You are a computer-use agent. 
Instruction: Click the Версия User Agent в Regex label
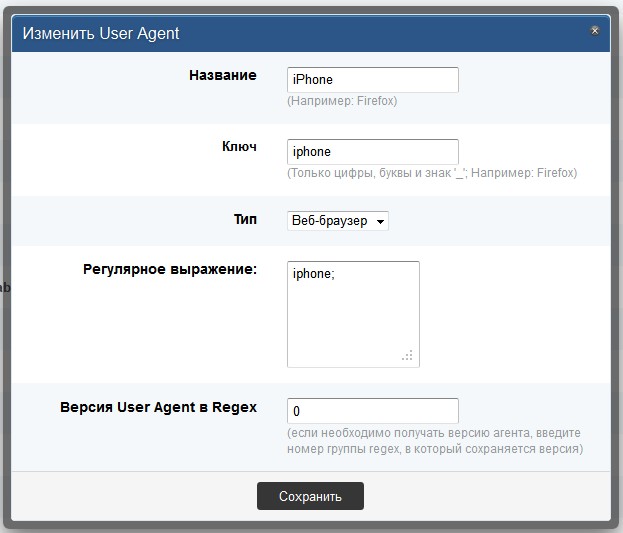[159, 407]
